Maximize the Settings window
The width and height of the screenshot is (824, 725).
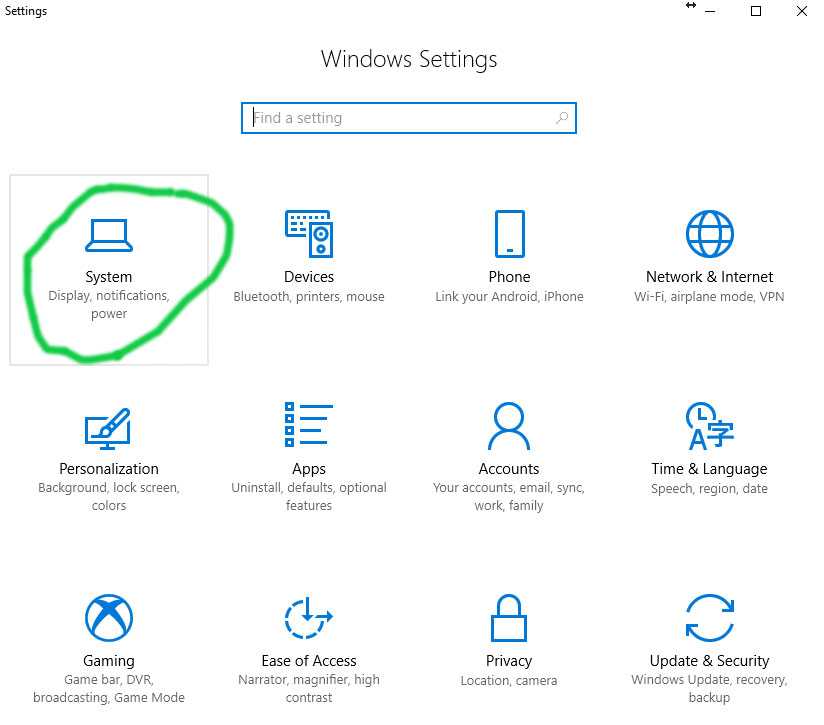tap(756, 11)
